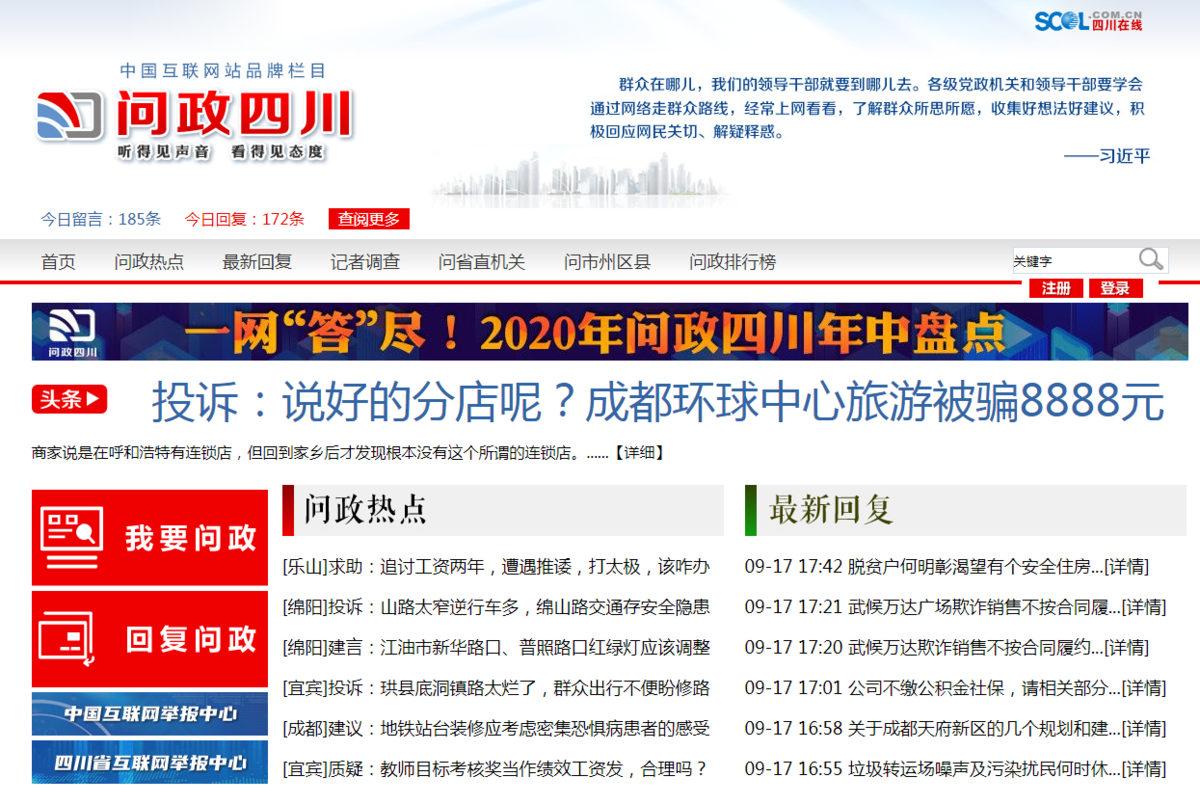Select 问政排行榜 in navigation bar
The image size is (1200, 804).
point(732,262)
